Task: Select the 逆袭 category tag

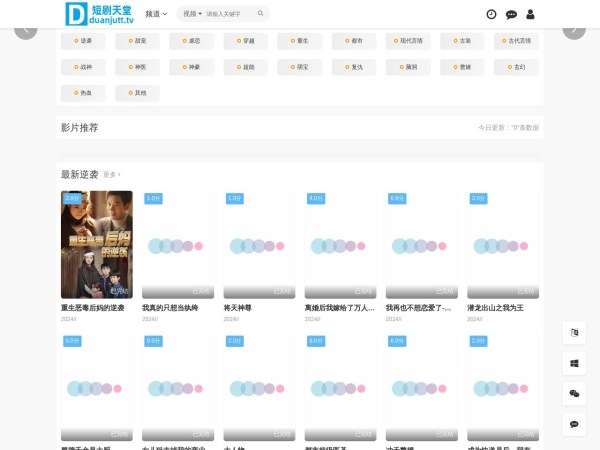Action: pyautogui.click(x=83, y=42)
